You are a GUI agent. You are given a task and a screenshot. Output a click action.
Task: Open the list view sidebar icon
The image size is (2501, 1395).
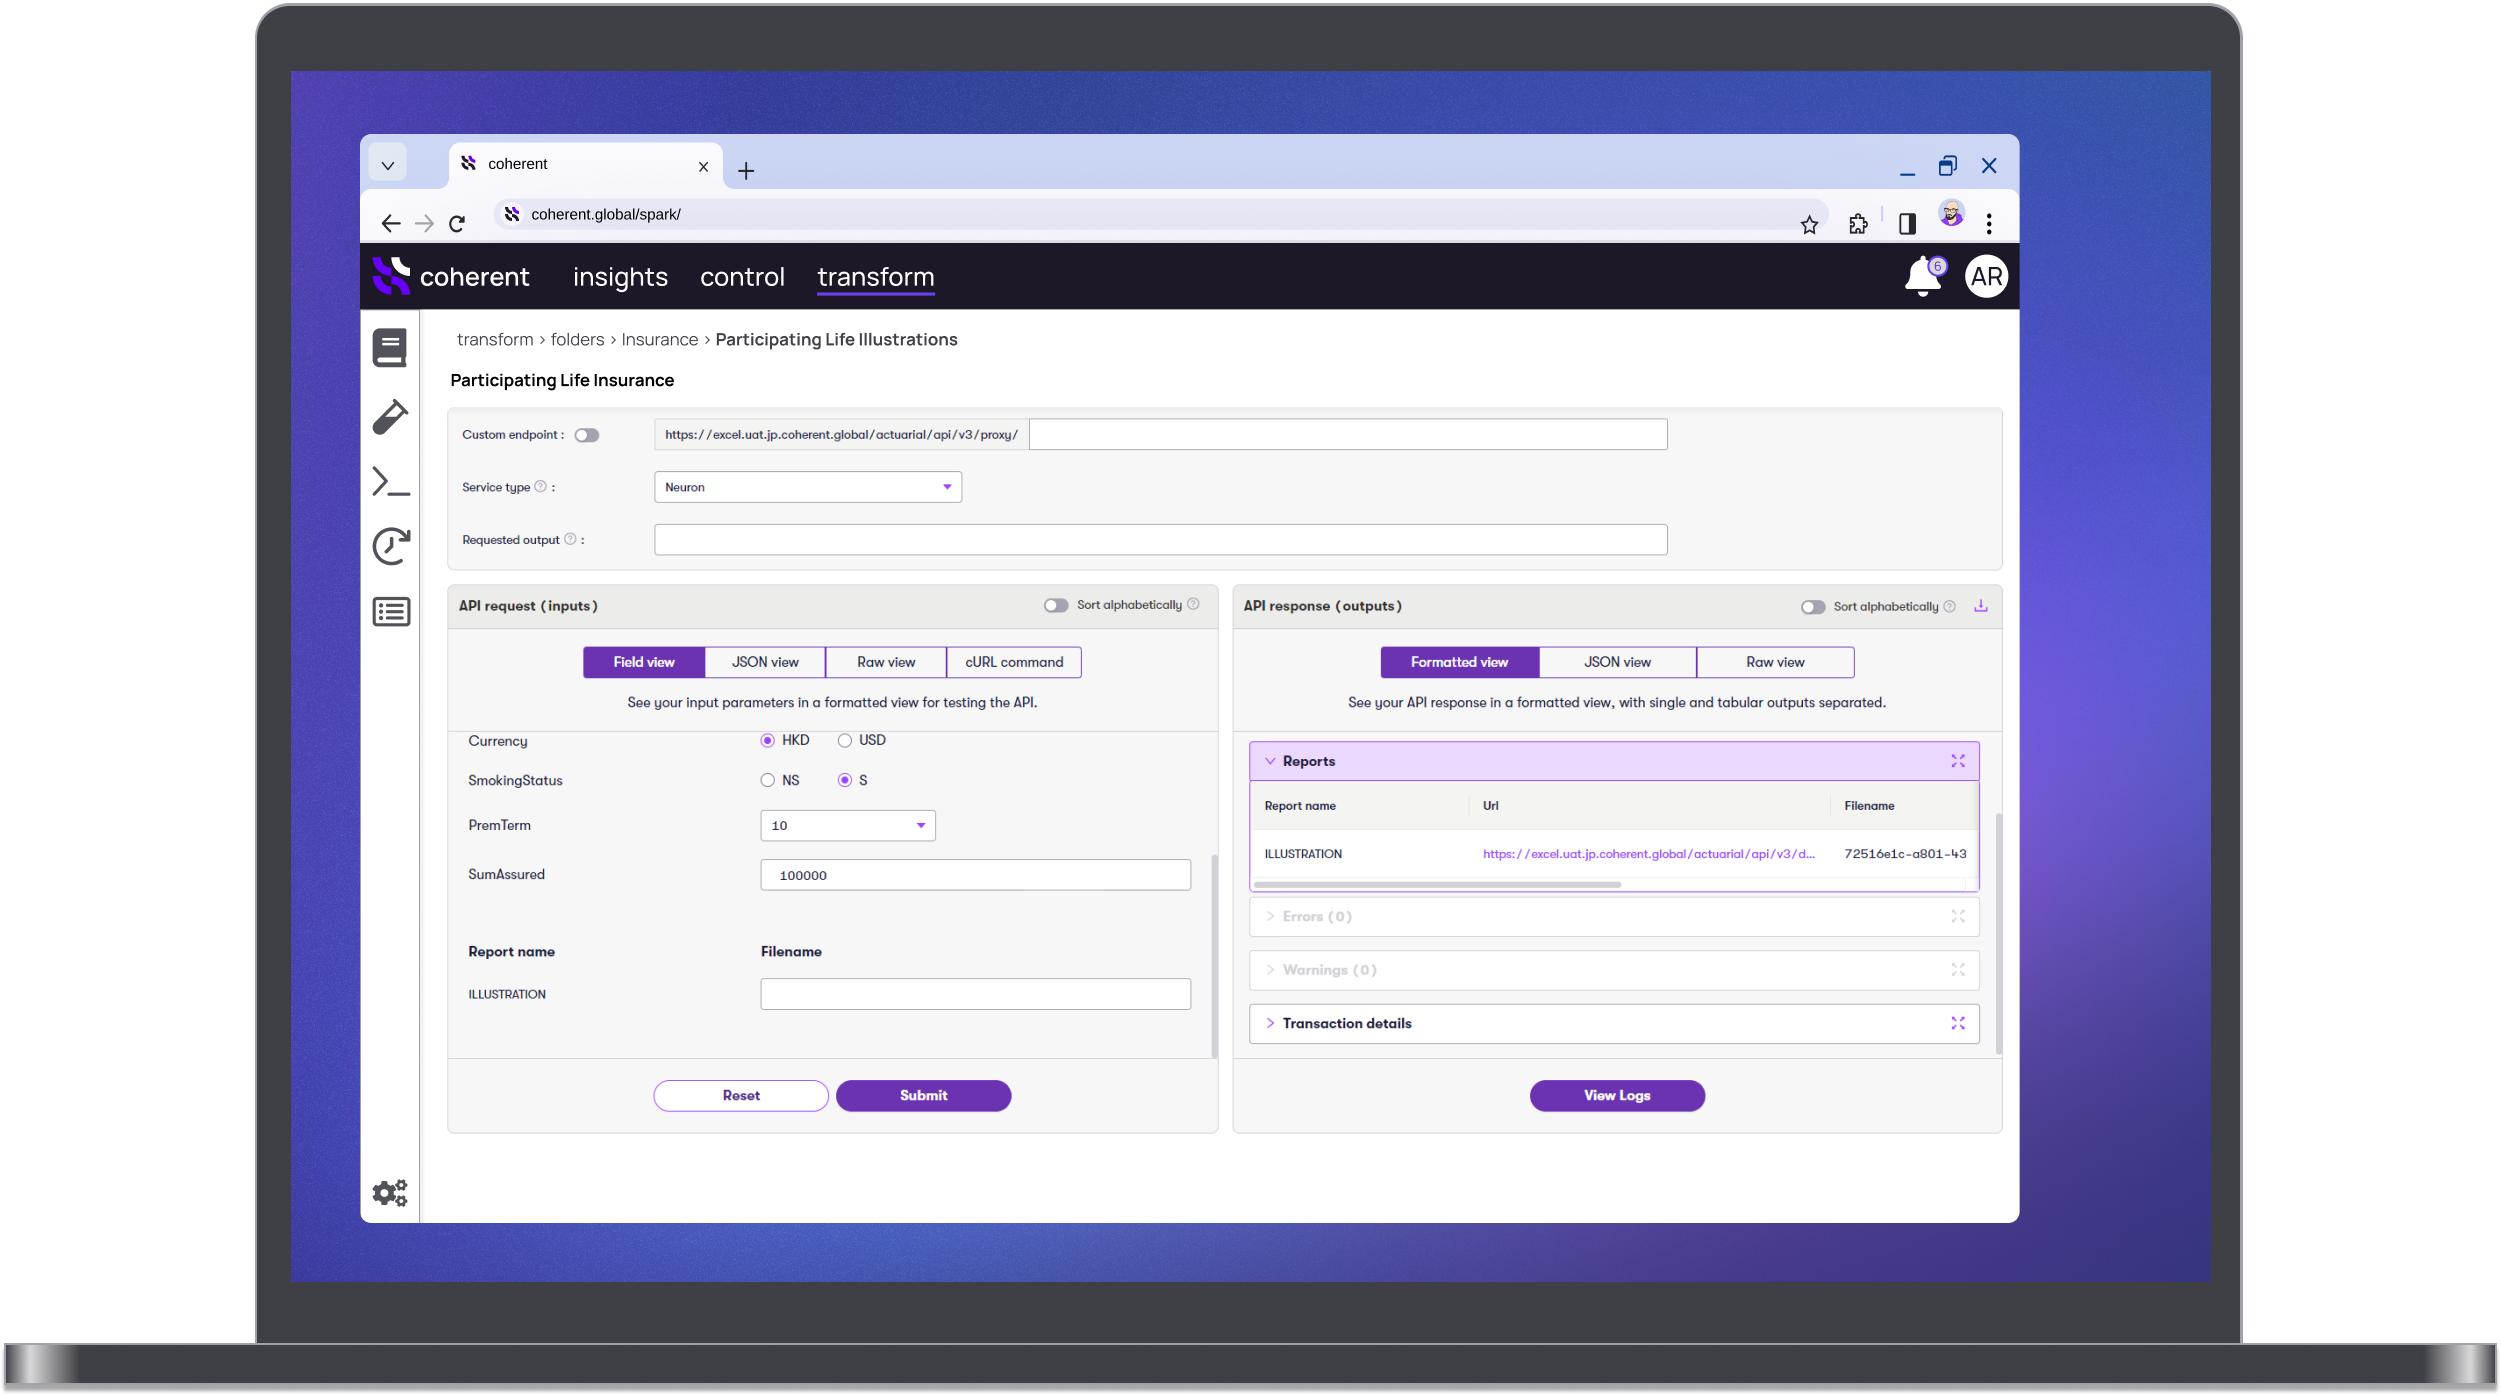(390, 611)
